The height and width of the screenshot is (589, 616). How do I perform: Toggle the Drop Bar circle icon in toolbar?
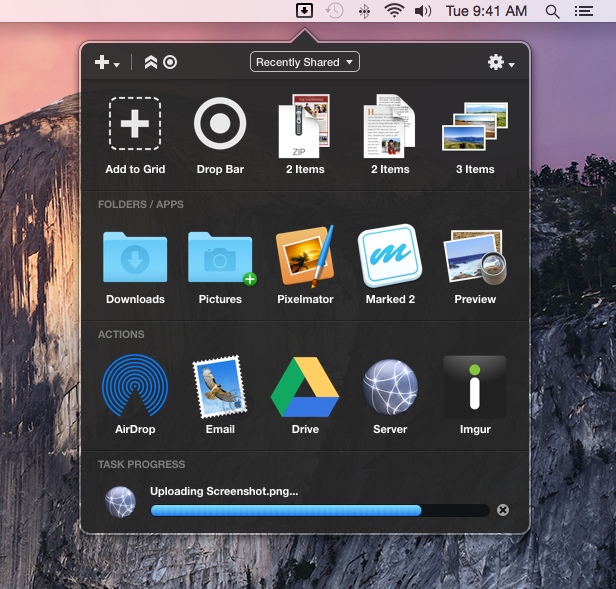[x=170, y=62]
